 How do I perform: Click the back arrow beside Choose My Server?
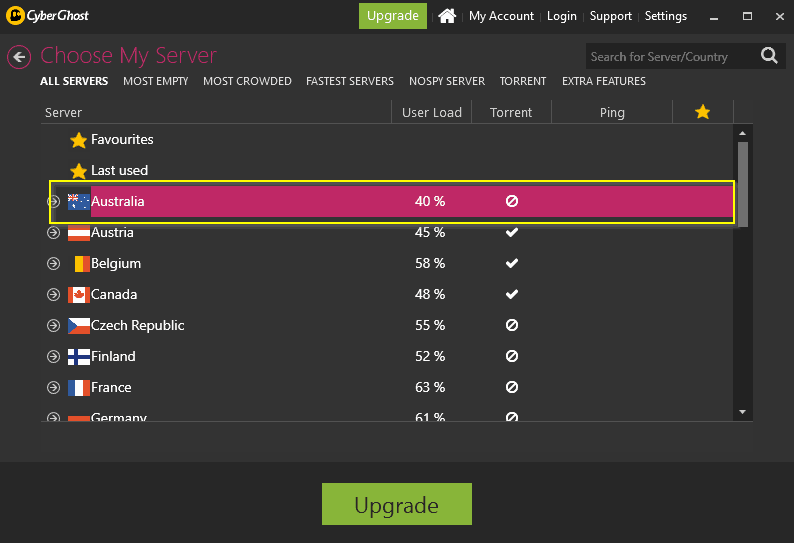[19, 57]
